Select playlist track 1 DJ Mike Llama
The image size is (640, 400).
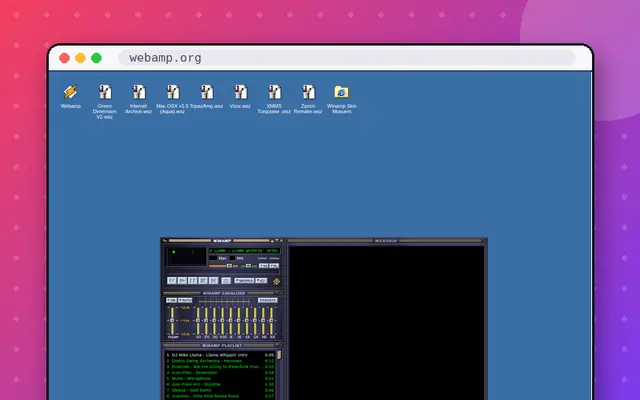[220, 355]
